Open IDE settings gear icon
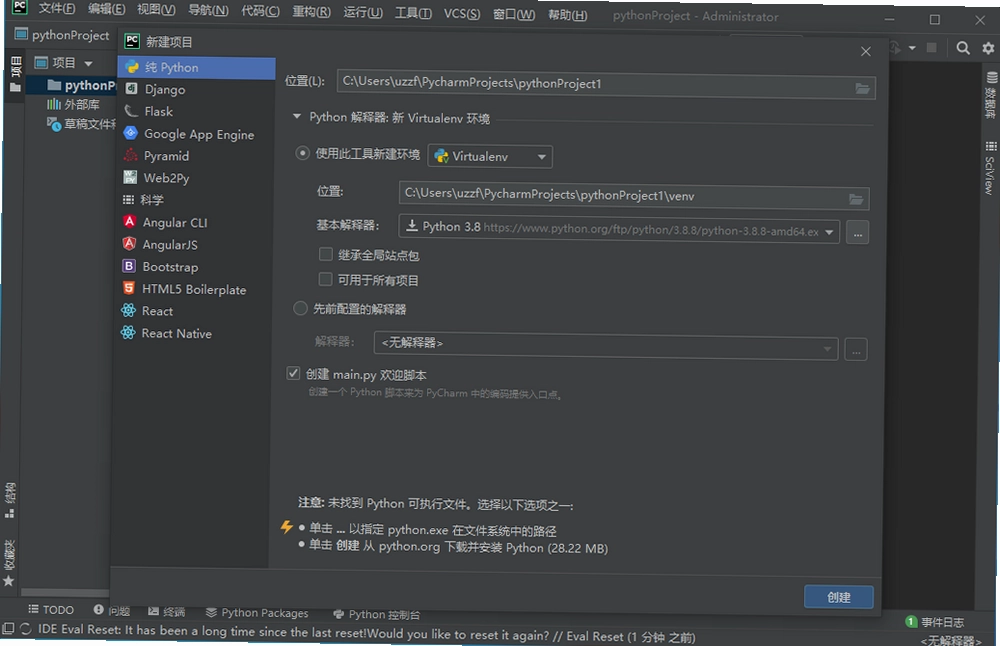The width and height of the screenshot is (1000, 646). [988, 48]
